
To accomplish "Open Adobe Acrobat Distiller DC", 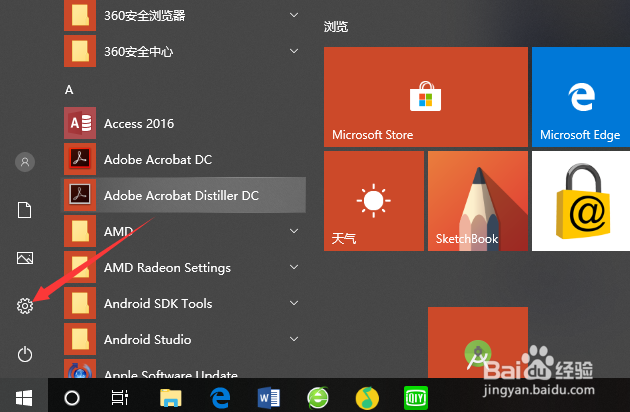I will 183,195.
